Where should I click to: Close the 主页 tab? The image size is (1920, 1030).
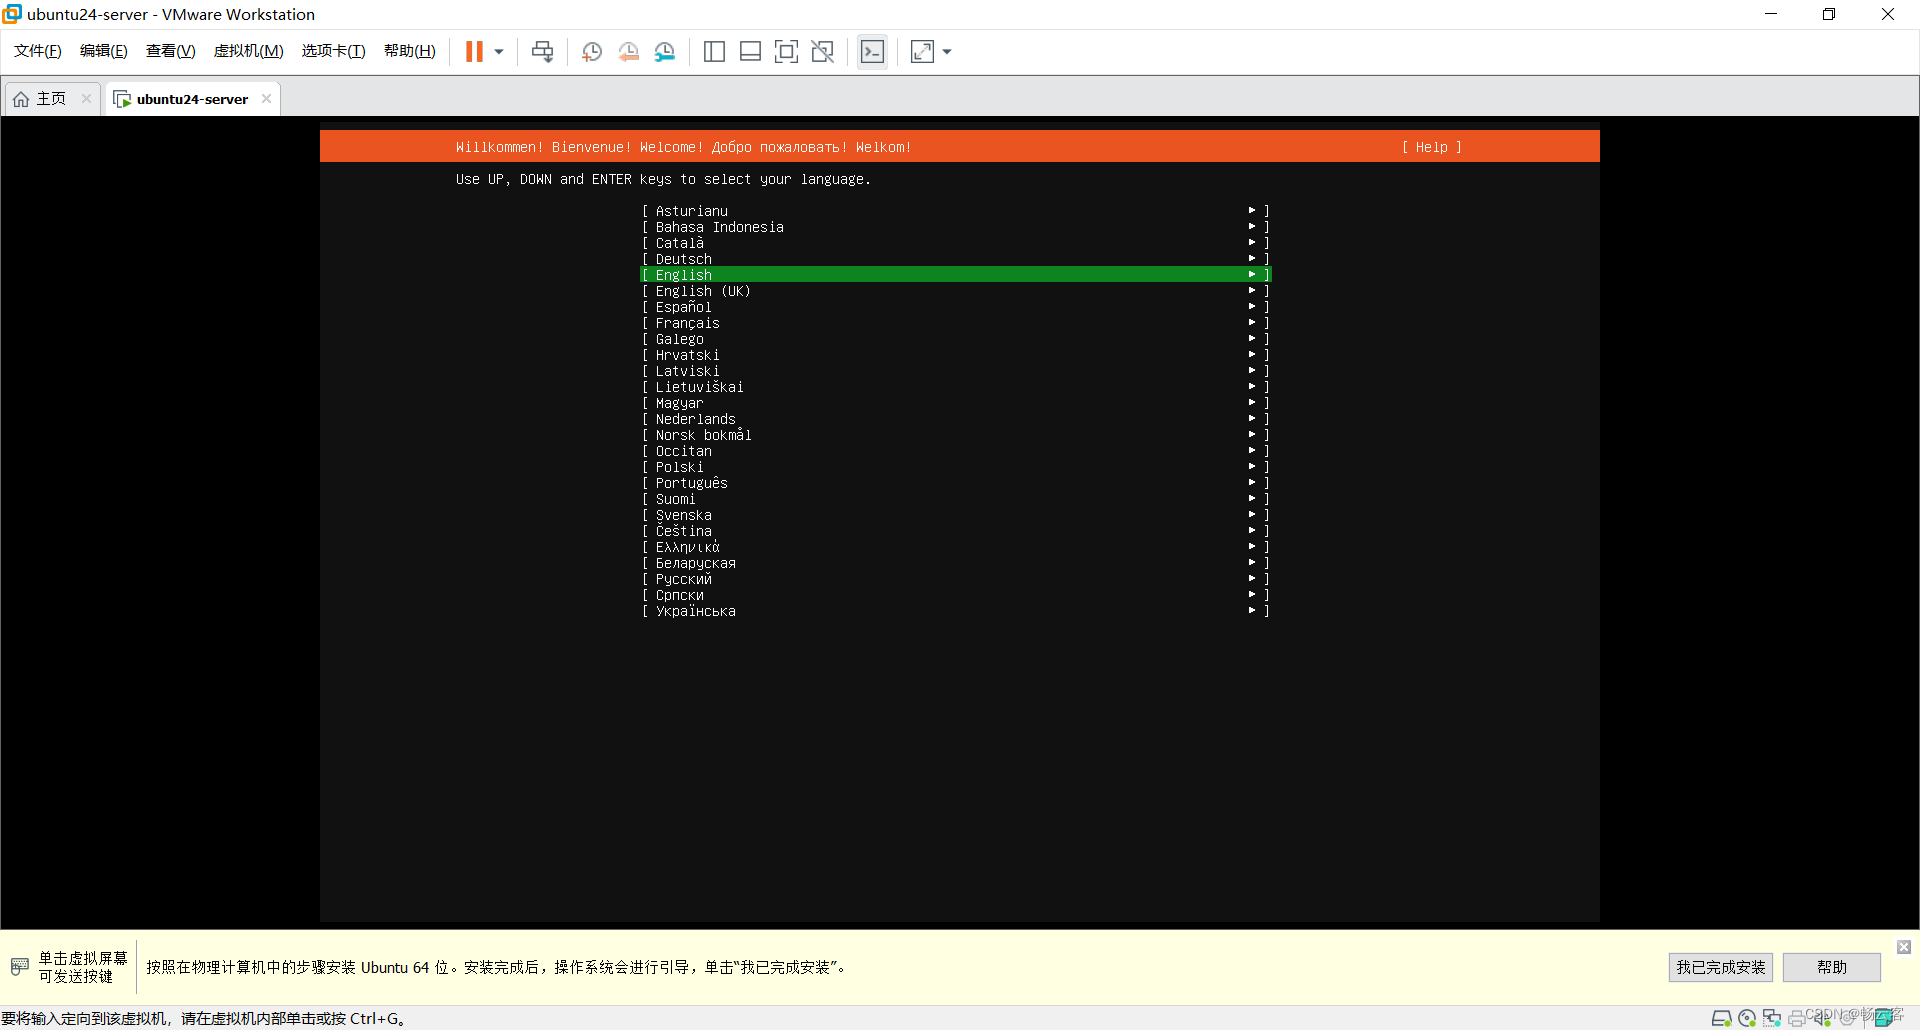click(86, 98)
